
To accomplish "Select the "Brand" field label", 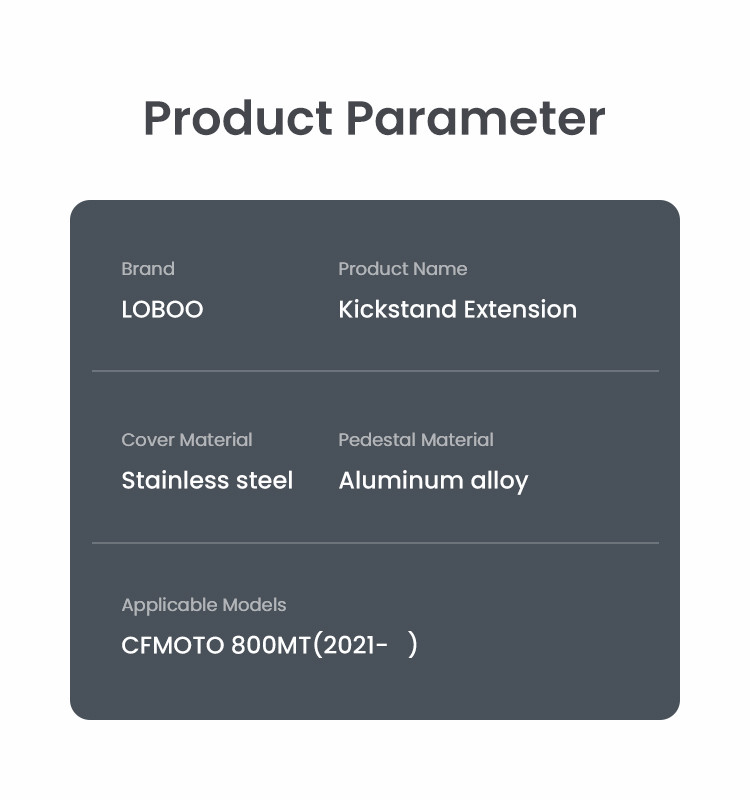I will pyautogui.click(x=148, y=269).
